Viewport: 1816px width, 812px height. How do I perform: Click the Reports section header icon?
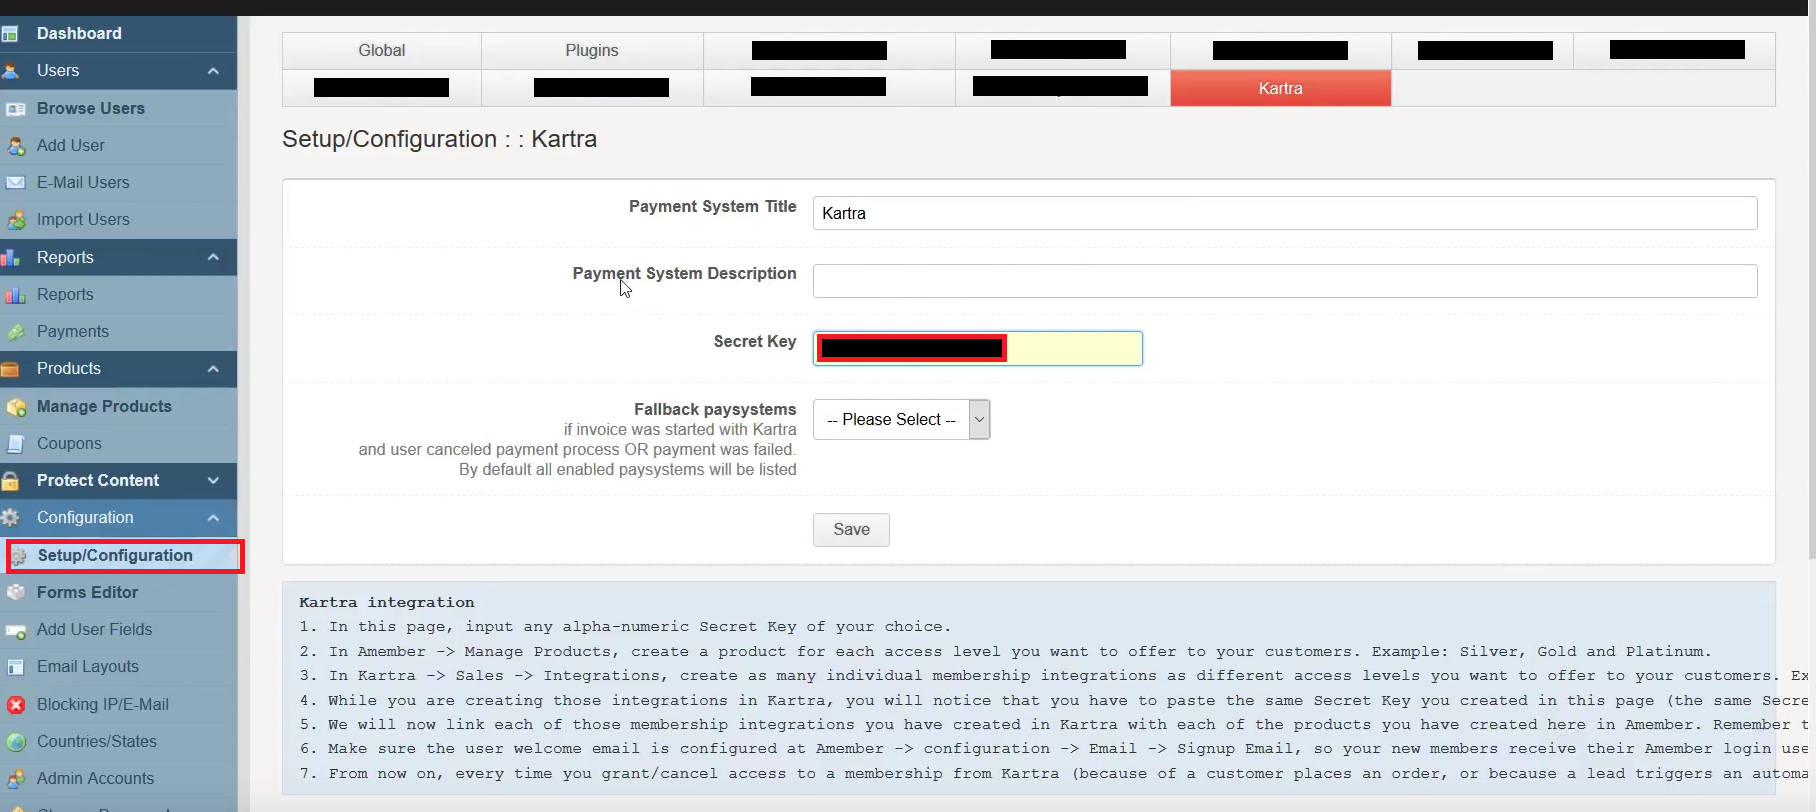tap(10, 258)
